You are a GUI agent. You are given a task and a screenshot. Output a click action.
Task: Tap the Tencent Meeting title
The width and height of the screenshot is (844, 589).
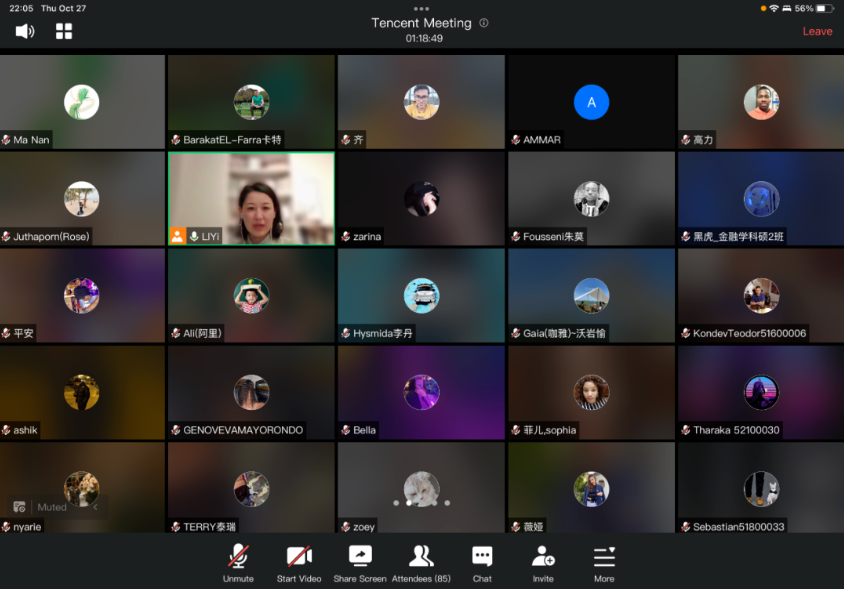point(421,23)
